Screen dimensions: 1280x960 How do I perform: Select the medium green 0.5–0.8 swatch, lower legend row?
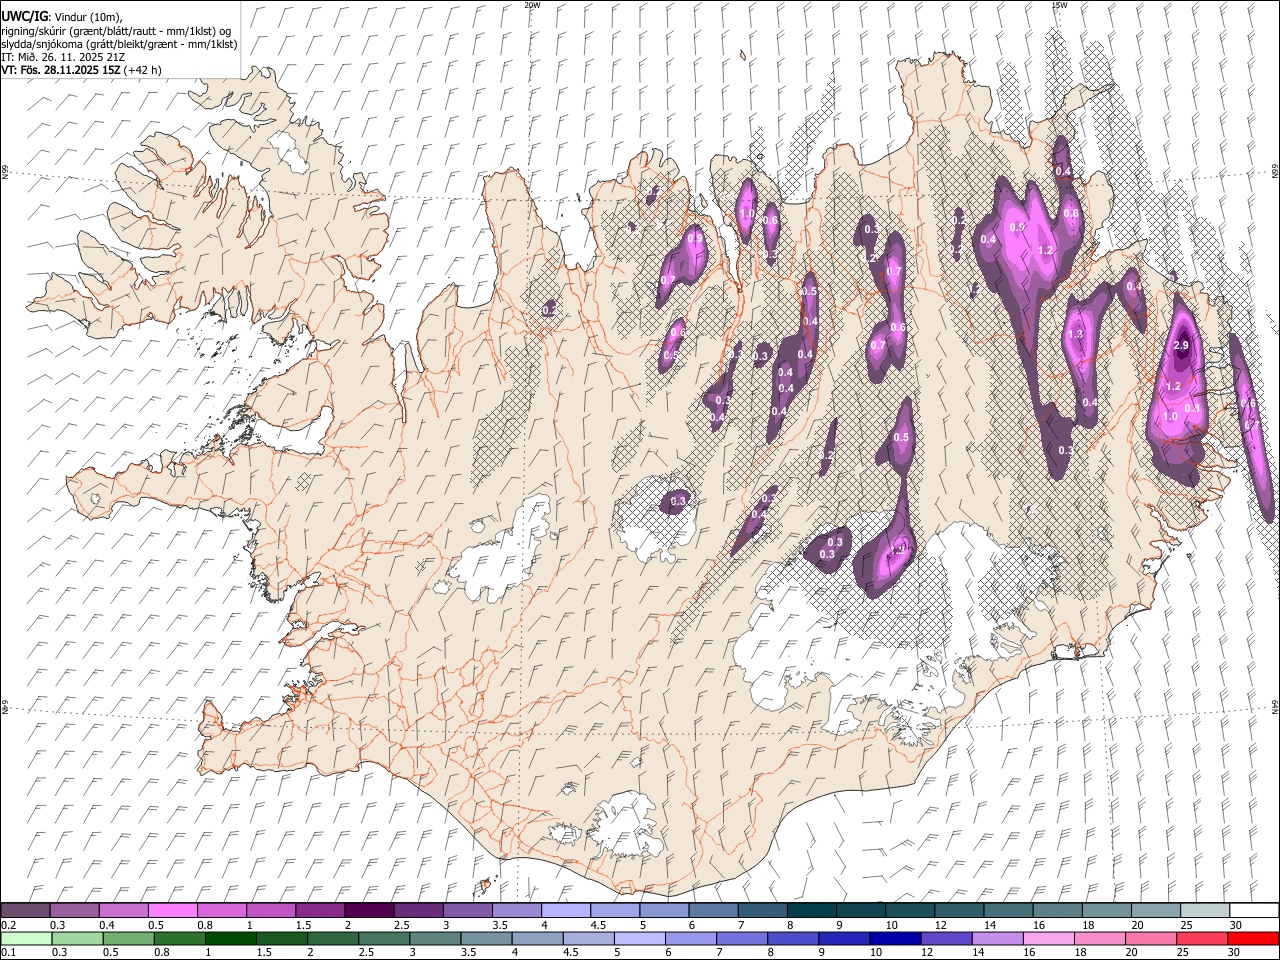(x=129, y=938)
